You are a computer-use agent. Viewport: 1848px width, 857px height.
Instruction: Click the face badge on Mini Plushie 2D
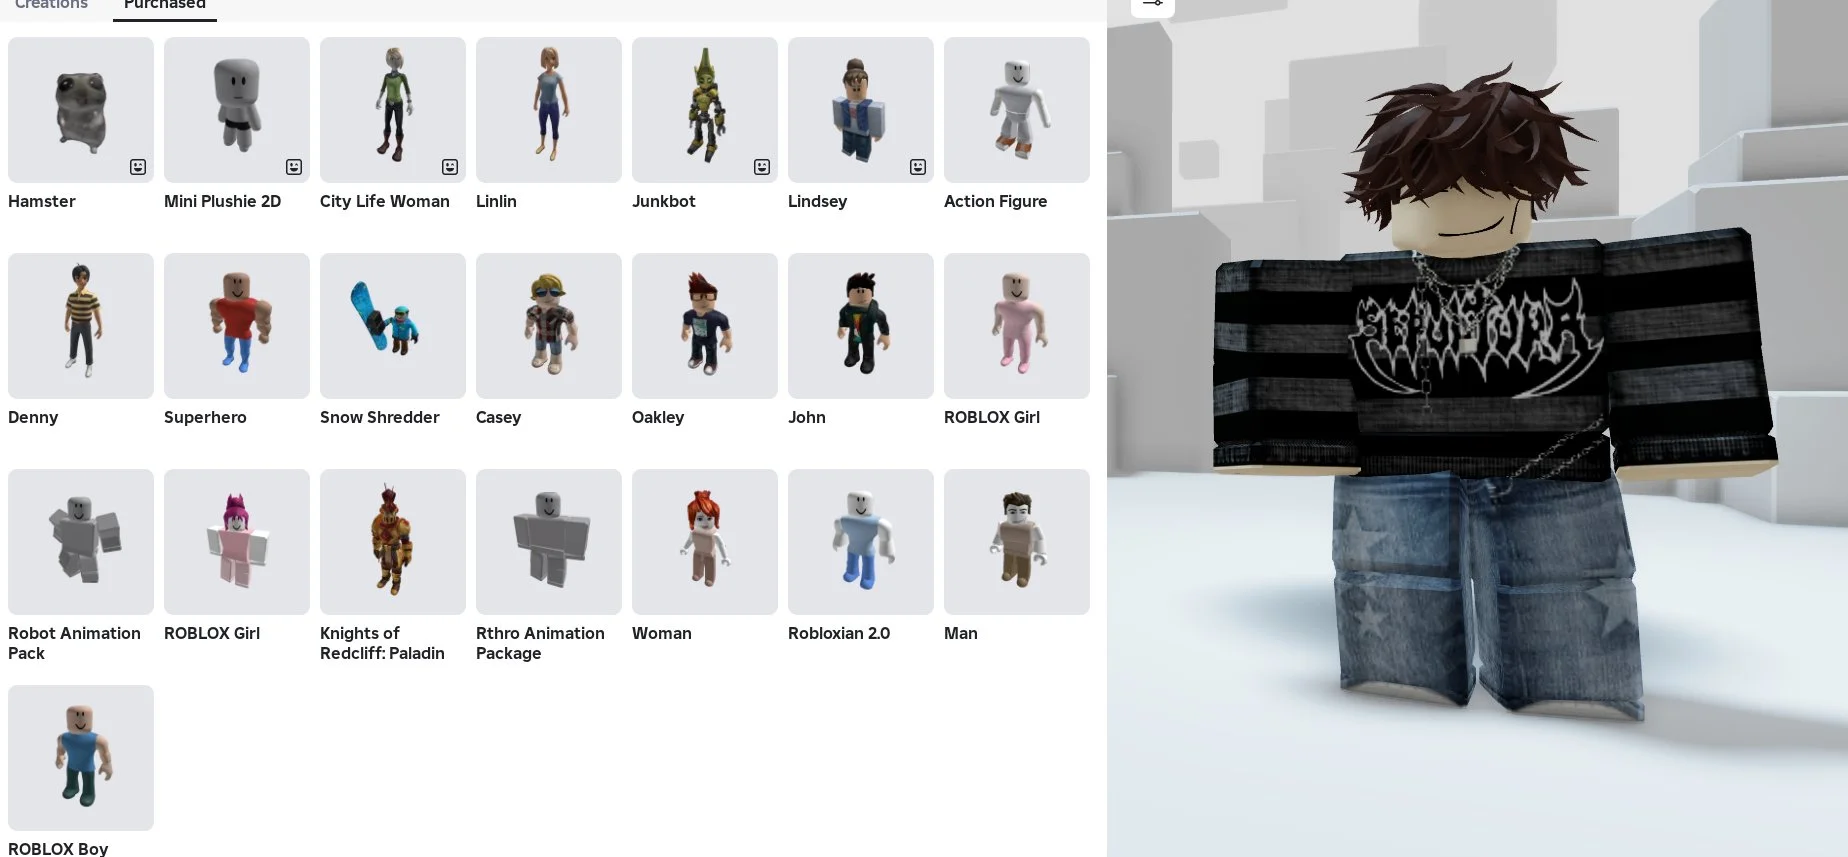tap(294, 167)
